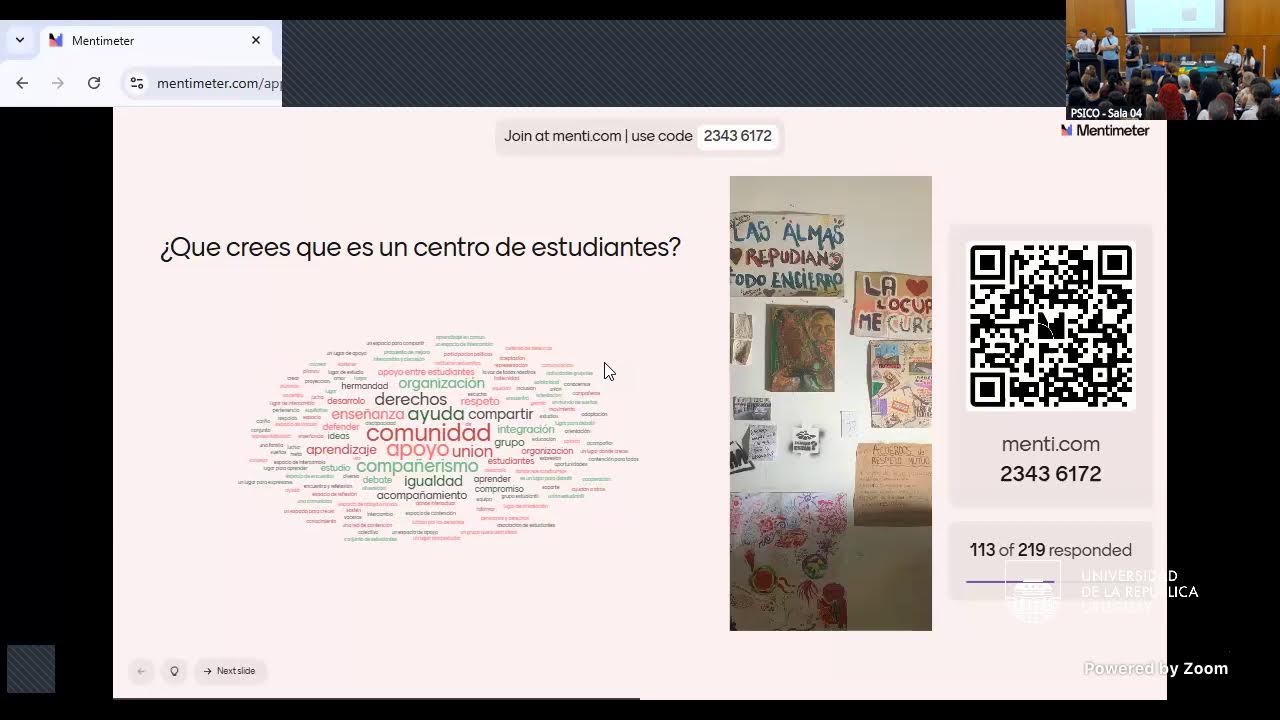Close the Mentimeter tab

tap(256, 41)
